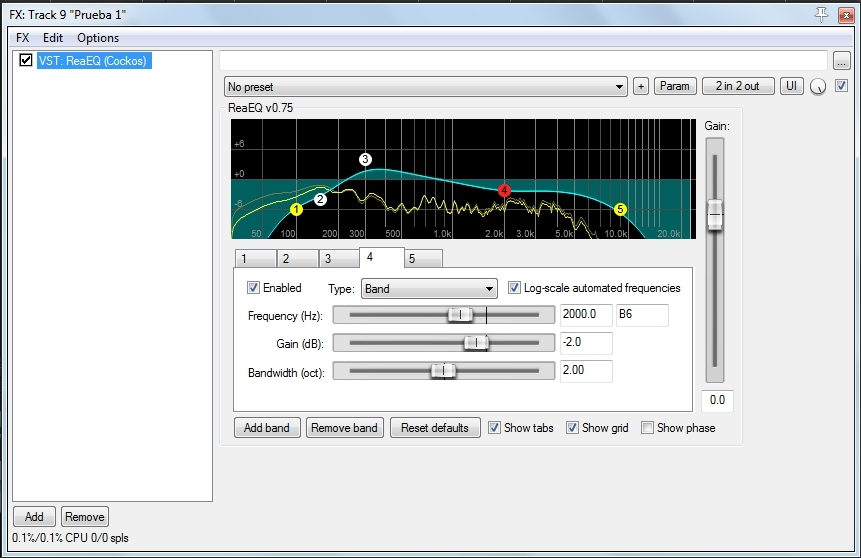Click the Bandwidth (oct) slider

click(x=443, y=371)
